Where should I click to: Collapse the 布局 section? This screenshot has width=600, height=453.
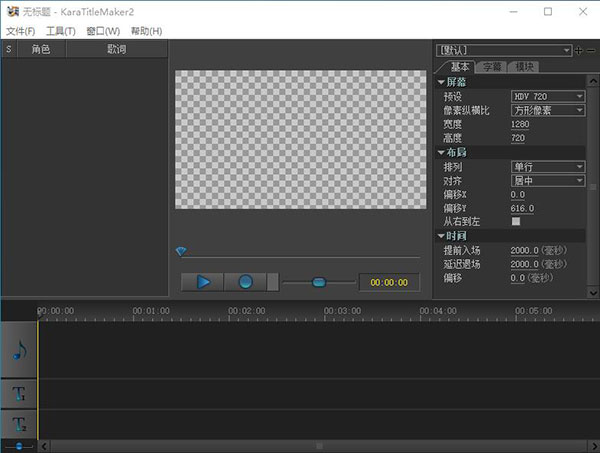click(441, 152)
